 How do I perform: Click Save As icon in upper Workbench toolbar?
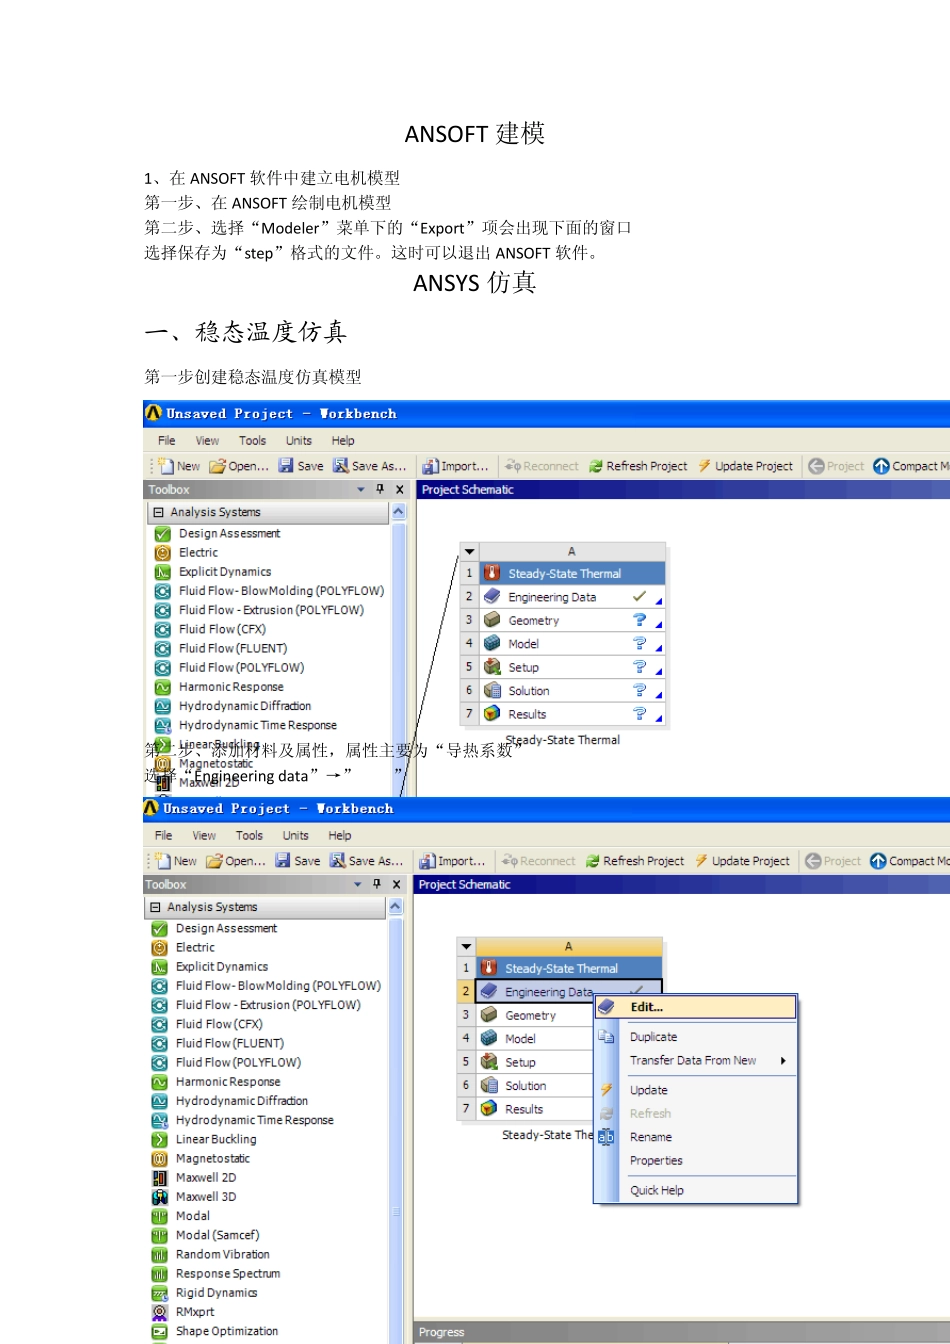pyautogui.click(x=340, y=466)
